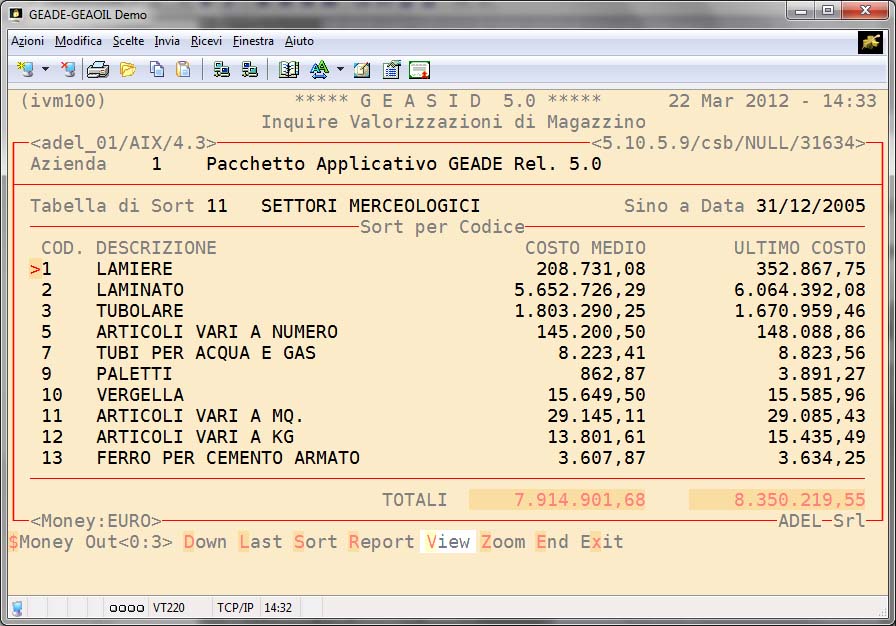Open the Azioni menu
The height and width of the screenshot is (626, 896).
point(27,41)
